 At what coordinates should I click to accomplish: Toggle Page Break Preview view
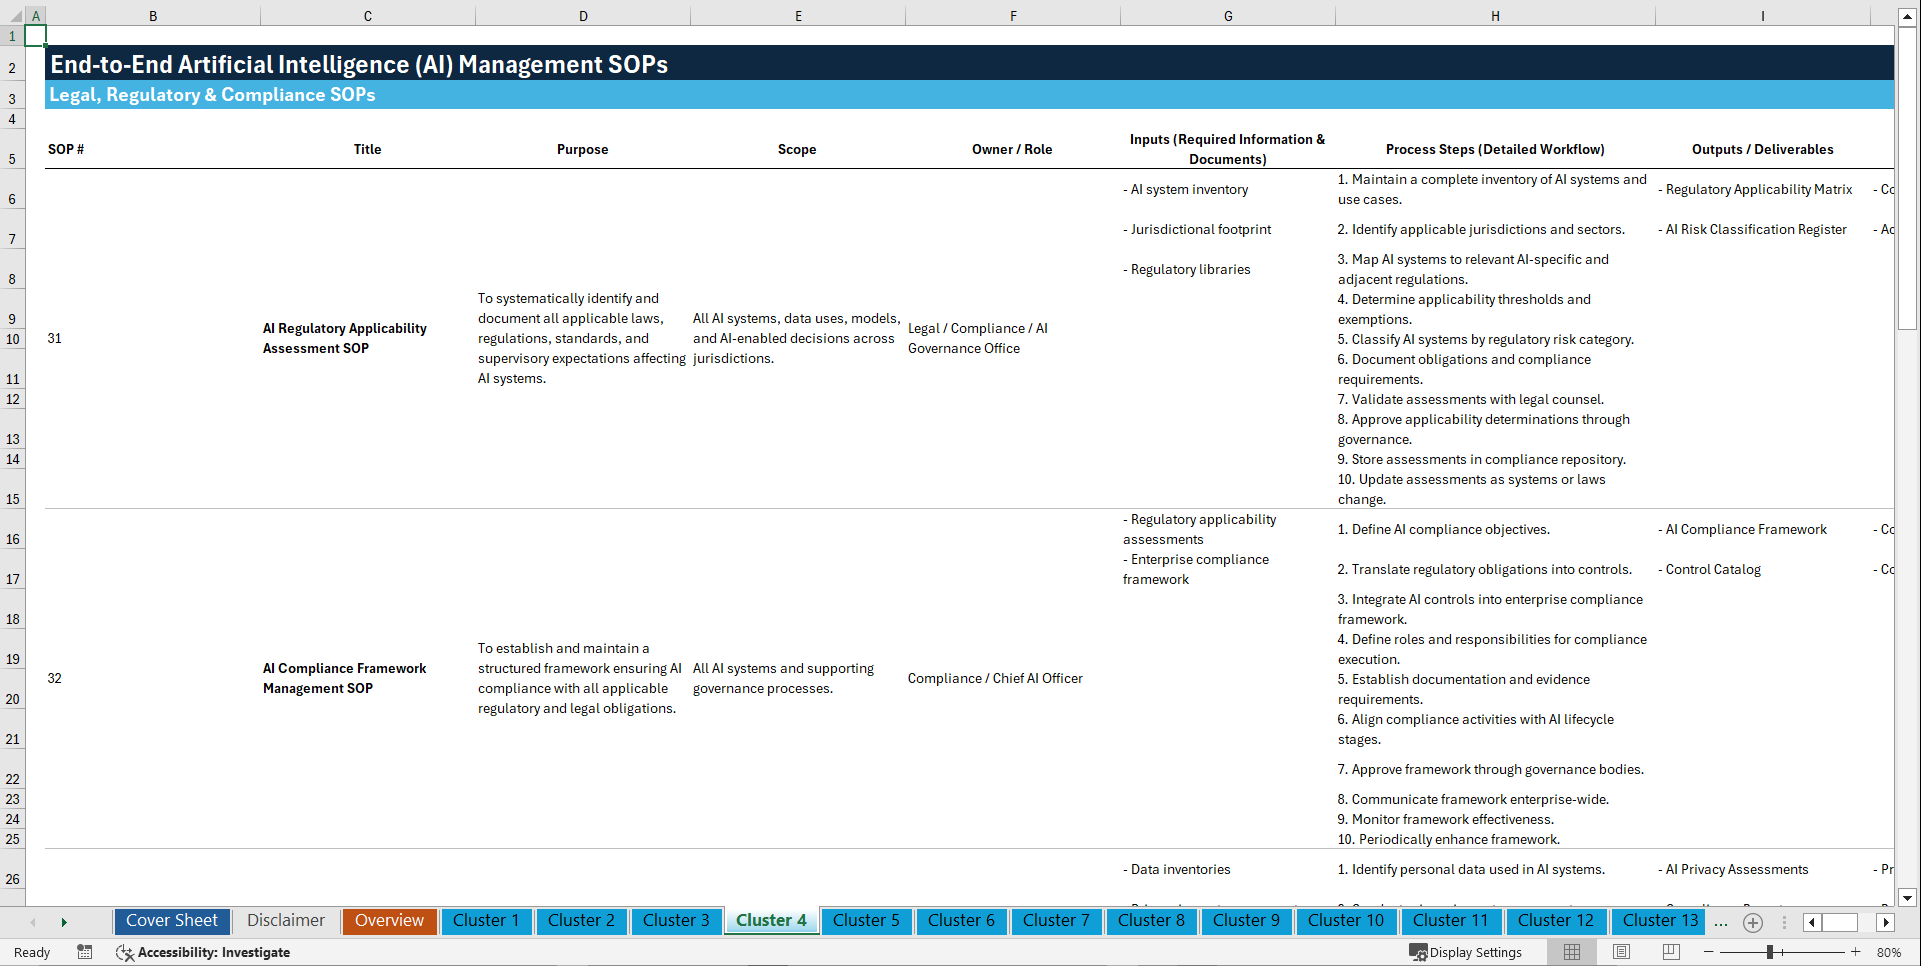(1671, 952)
